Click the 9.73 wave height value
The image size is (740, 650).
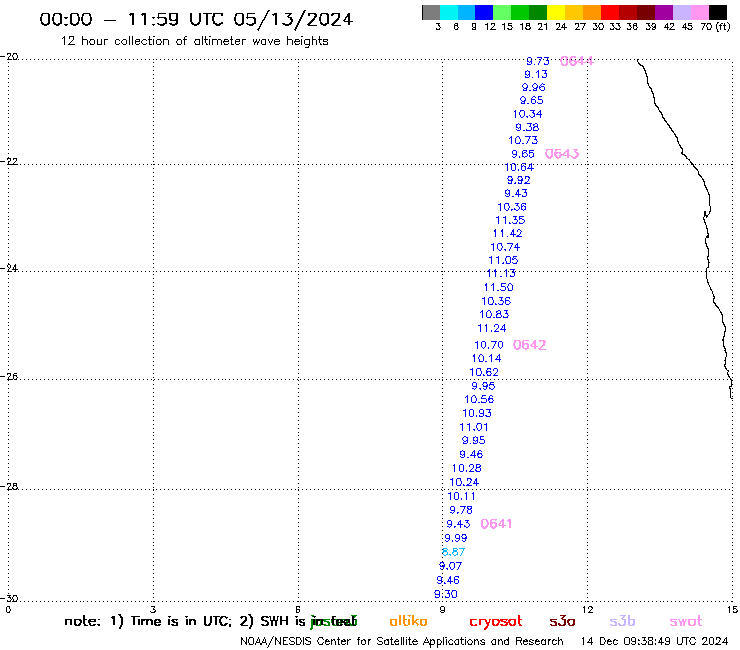[x=538, y=61]
